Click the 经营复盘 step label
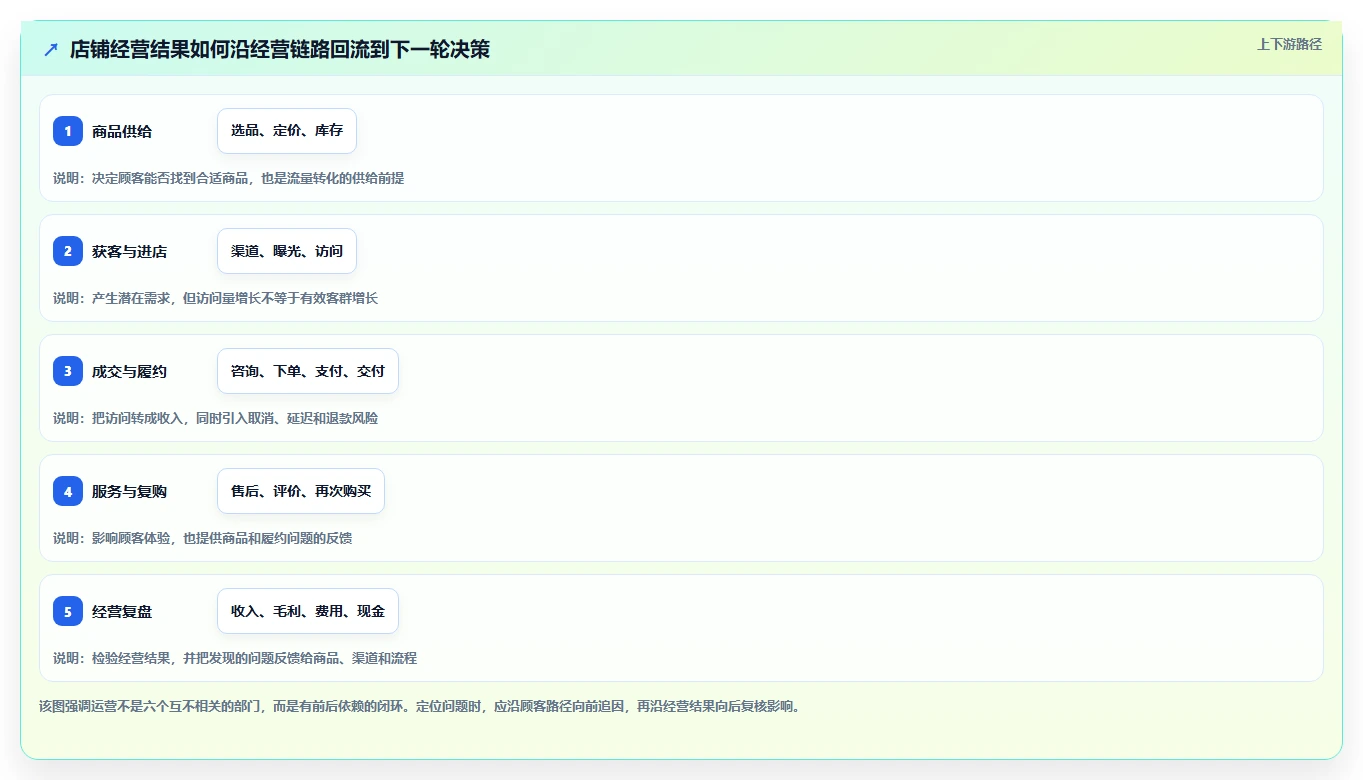Viewport: 1363px width, 780px height. click(122, 611)
